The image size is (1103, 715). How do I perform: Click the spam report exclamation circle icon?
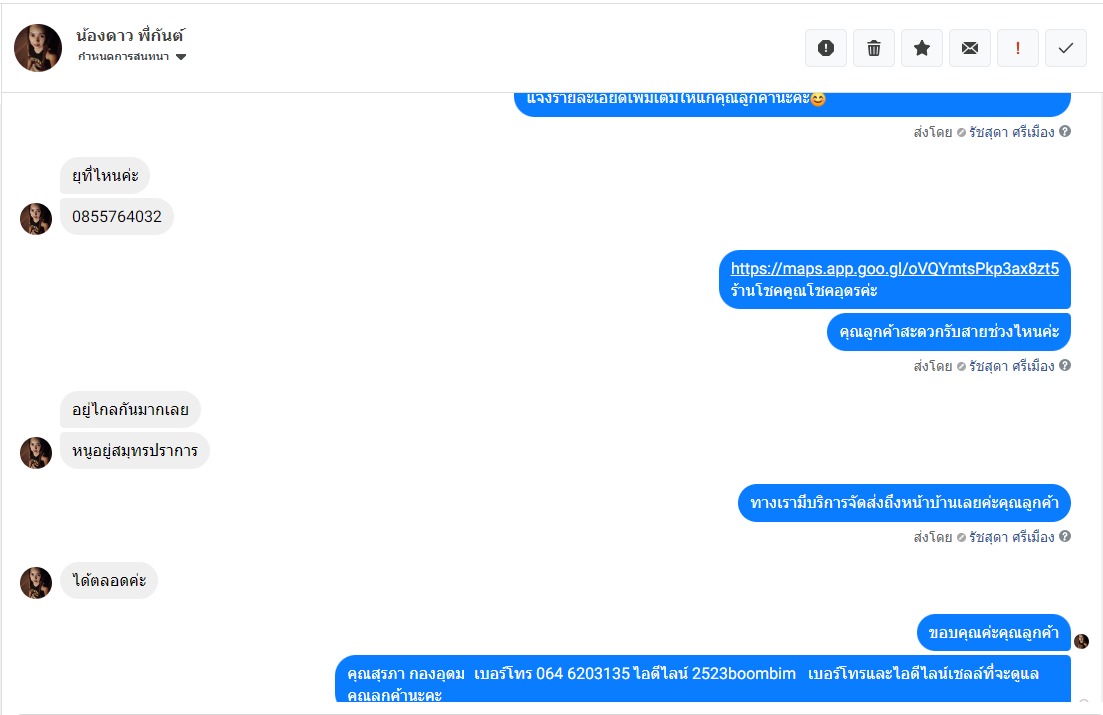pos(826,48)
